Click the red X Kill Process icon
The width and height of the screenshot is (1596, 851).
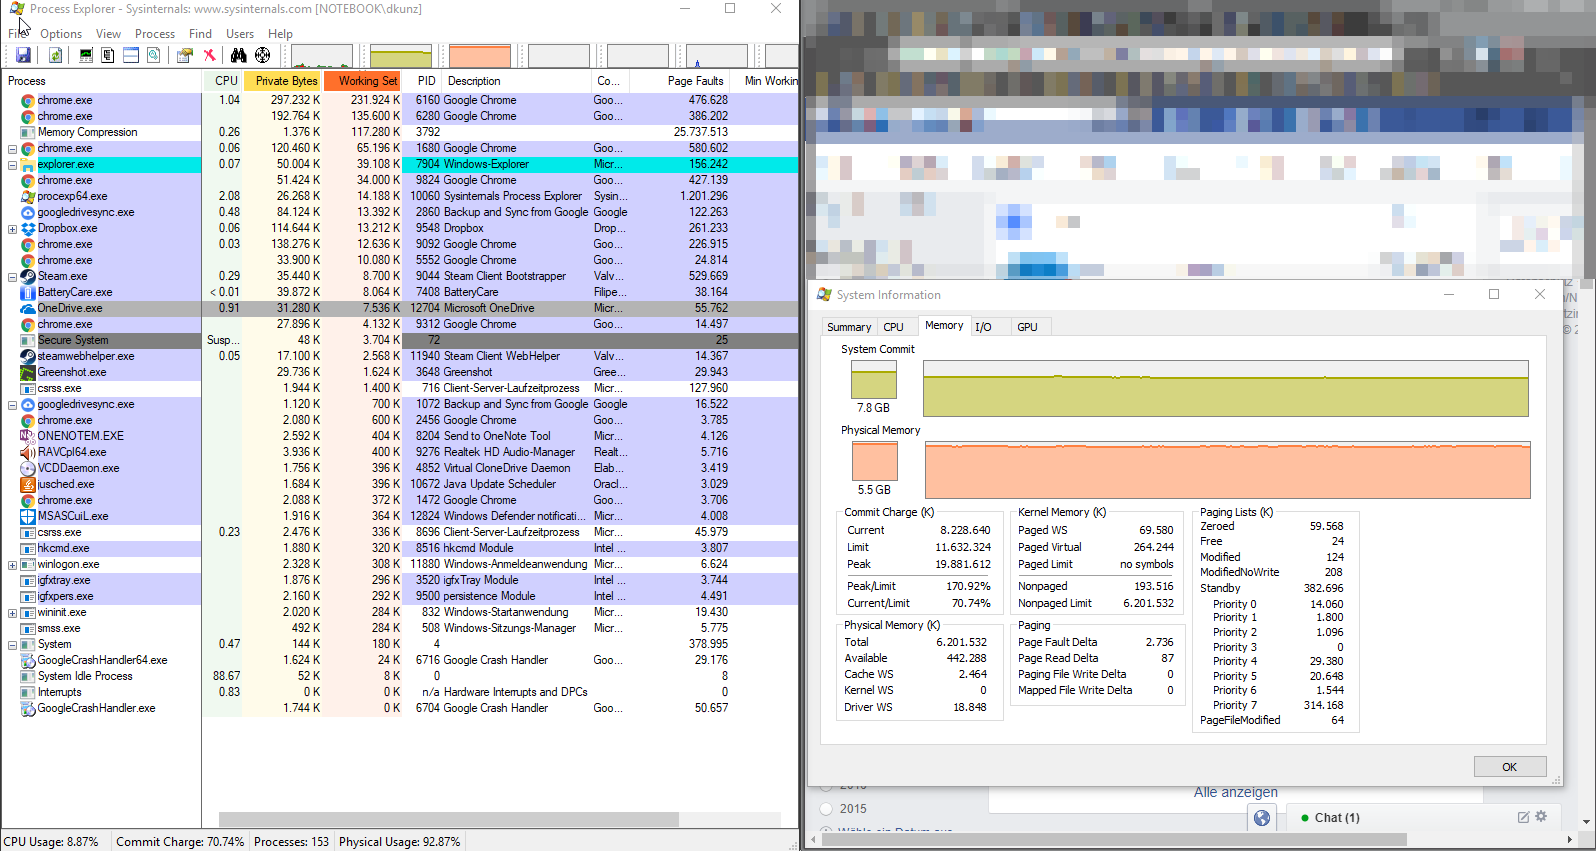tap(209, 56)
